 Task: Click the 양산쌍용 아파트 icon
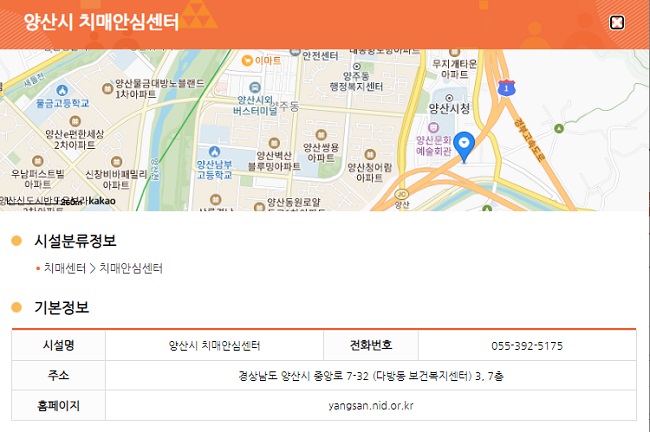[321, 135]
